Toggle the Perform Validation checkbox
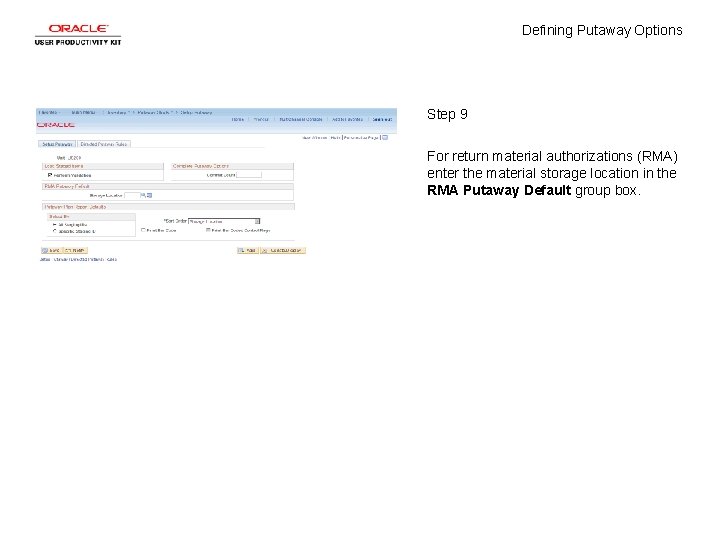The height and width of the screenshot is (540, 720). pyautogui.click(x=50, y=175)
